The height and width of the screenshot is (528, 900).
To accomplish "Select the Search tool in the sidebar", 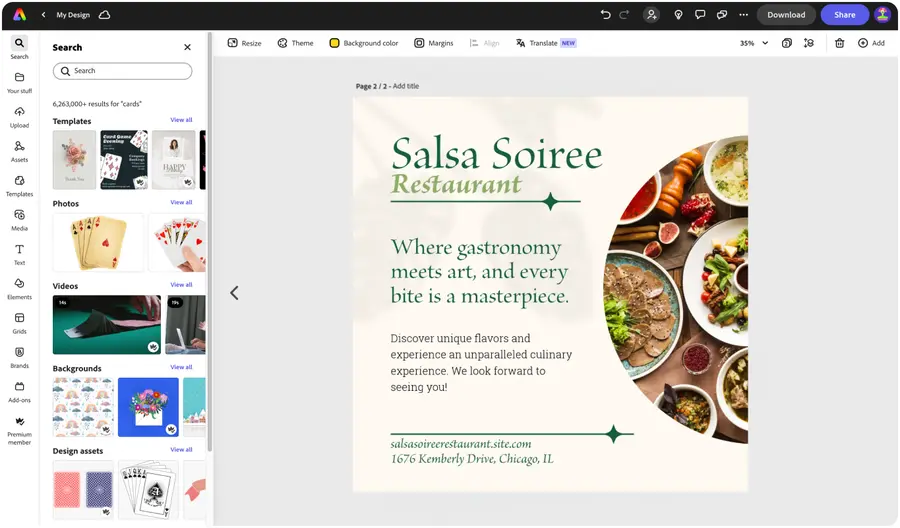I will coord(20,48).
